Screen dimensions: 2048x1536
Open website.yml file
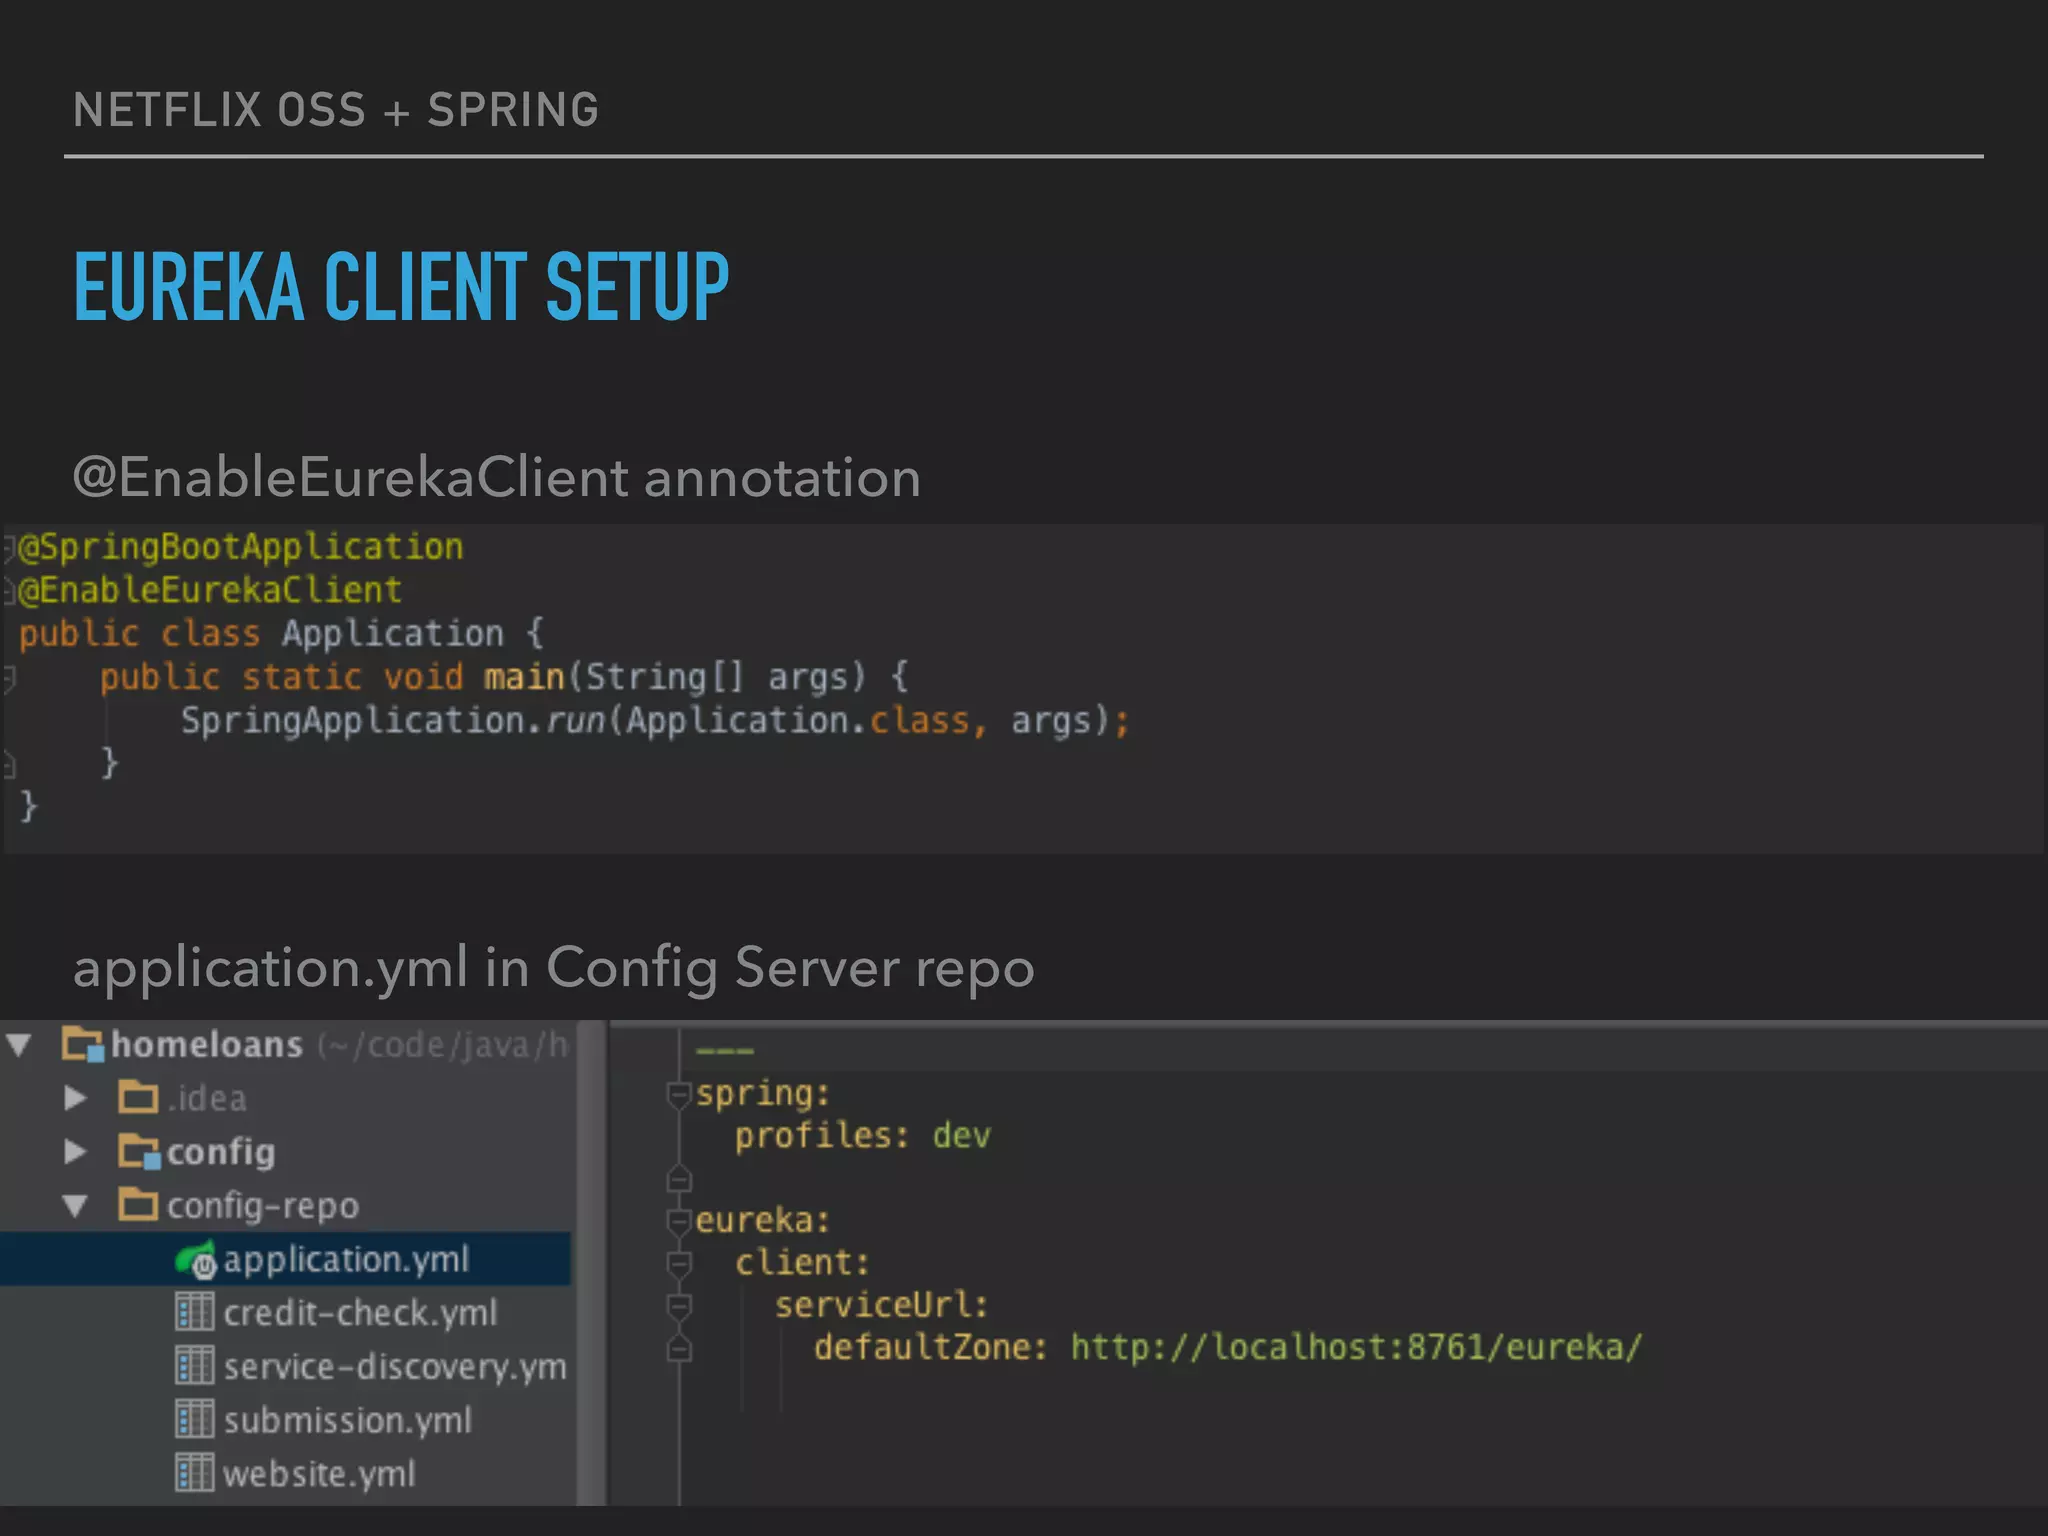coord(319,1474)
